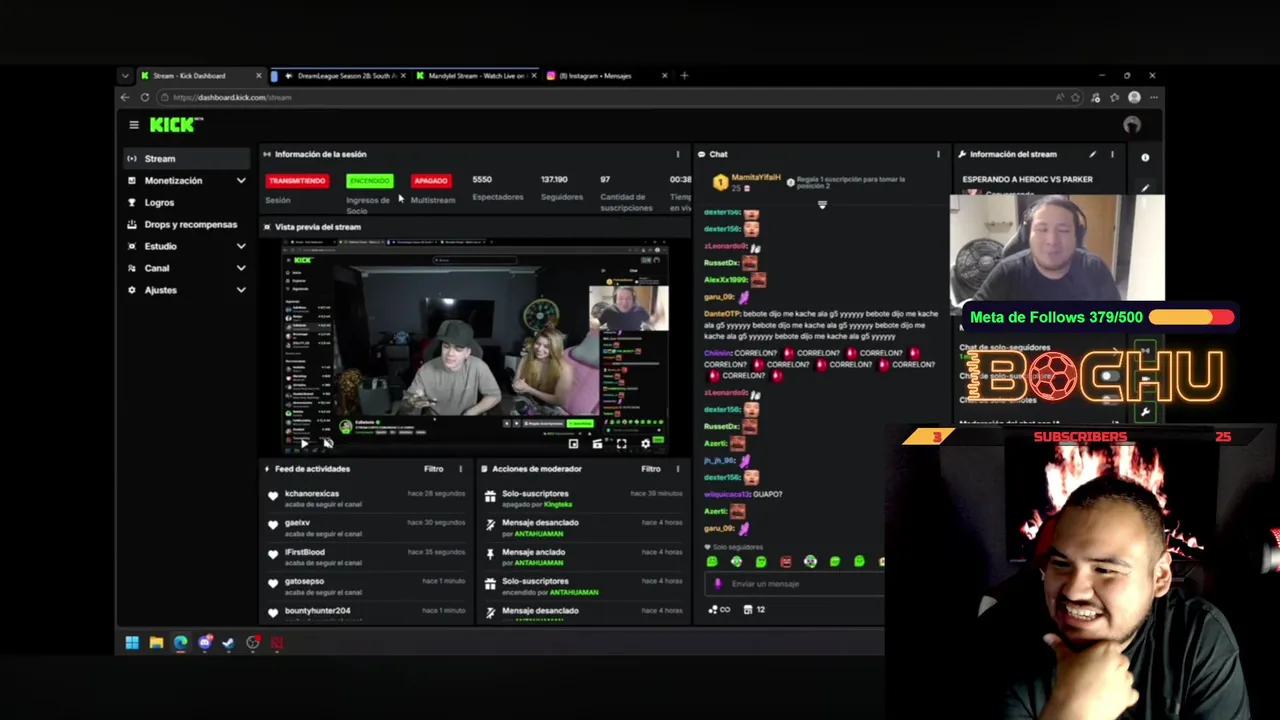Click the MamitaYifaiH top gifter name

click(x=756, y=178)
